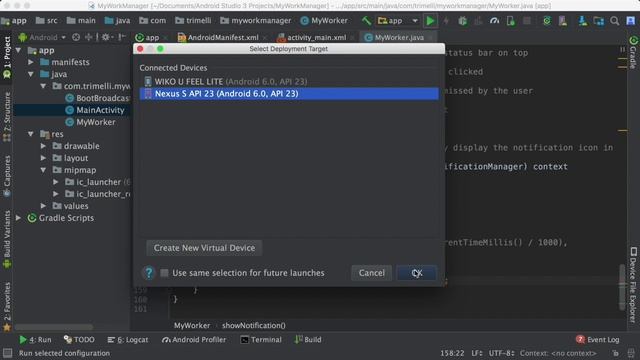Open Build Variants side panel
The width and height of the screenshot is (640, 360).
coord(7,239)
